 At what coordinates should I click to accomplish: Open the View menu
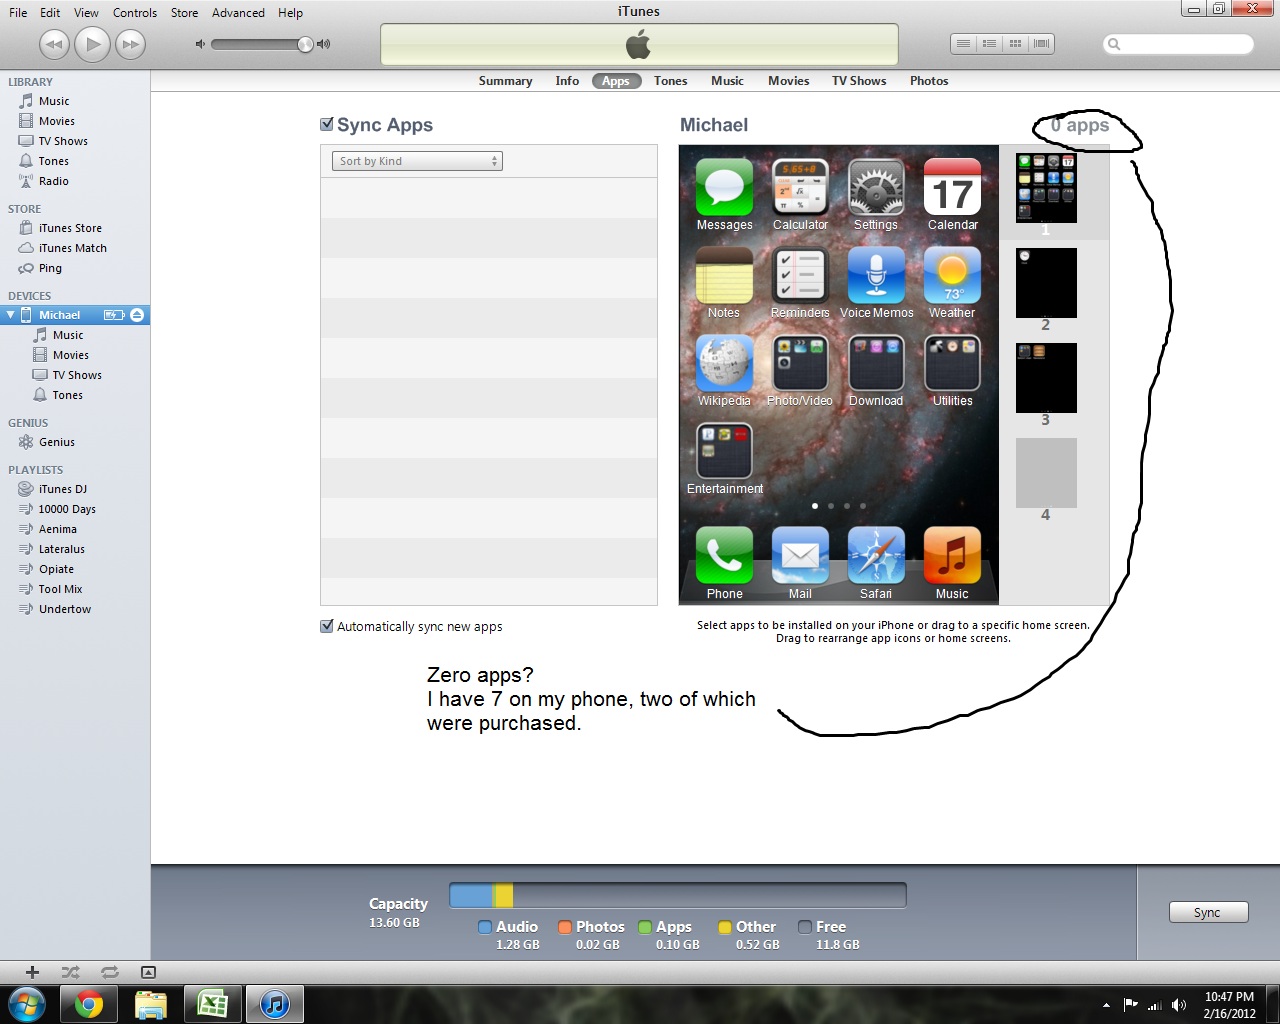tap(86, 13)
